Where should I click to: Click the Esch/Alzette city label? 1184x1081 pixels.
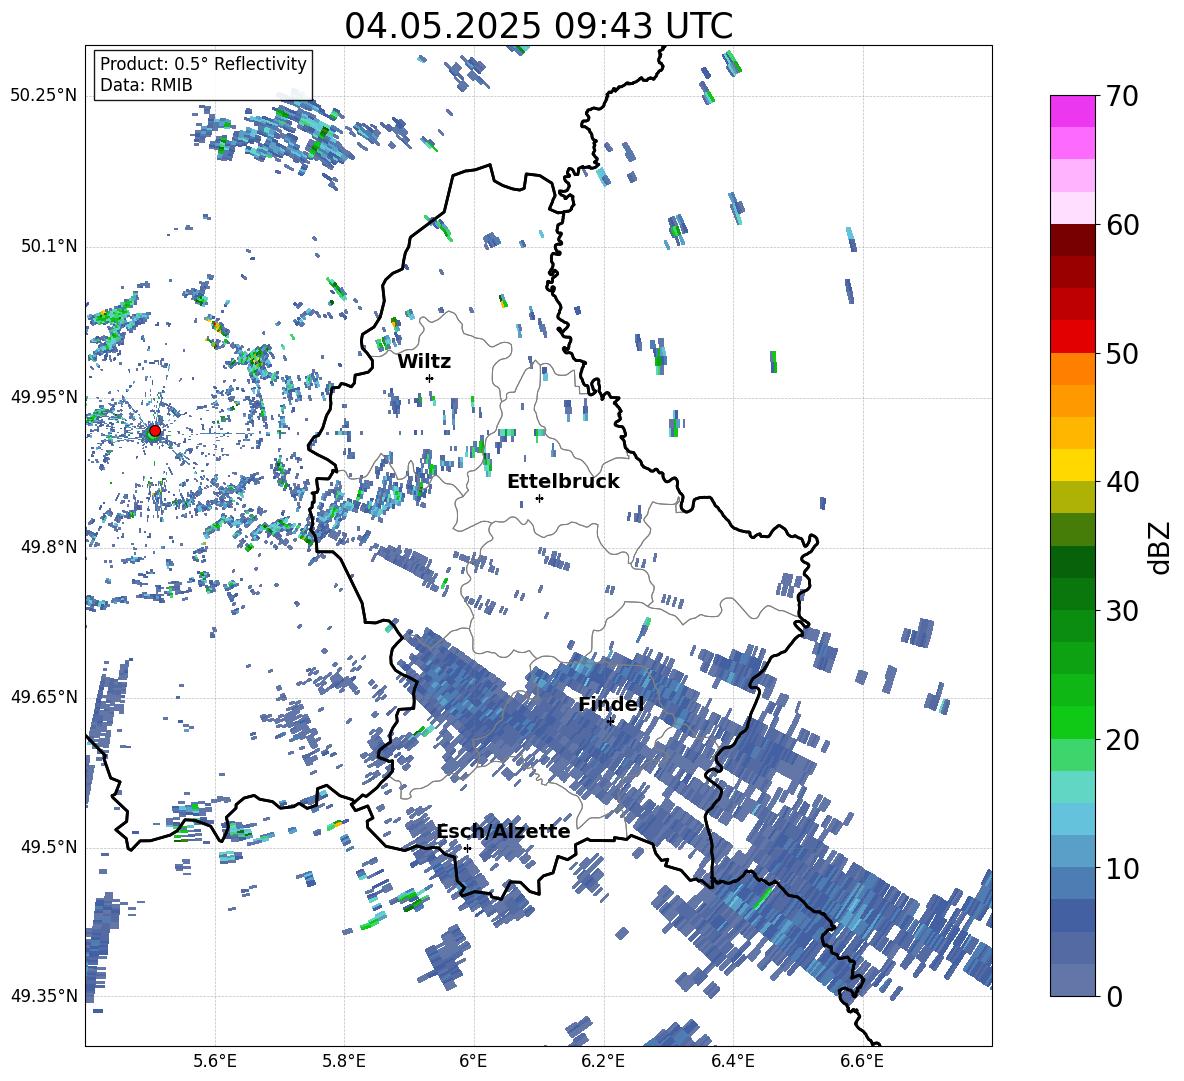(504, 832)
